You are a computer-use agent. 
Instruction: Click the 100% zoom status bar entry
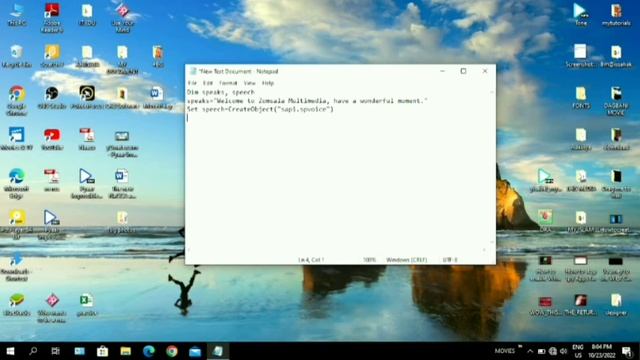point(369,260)
